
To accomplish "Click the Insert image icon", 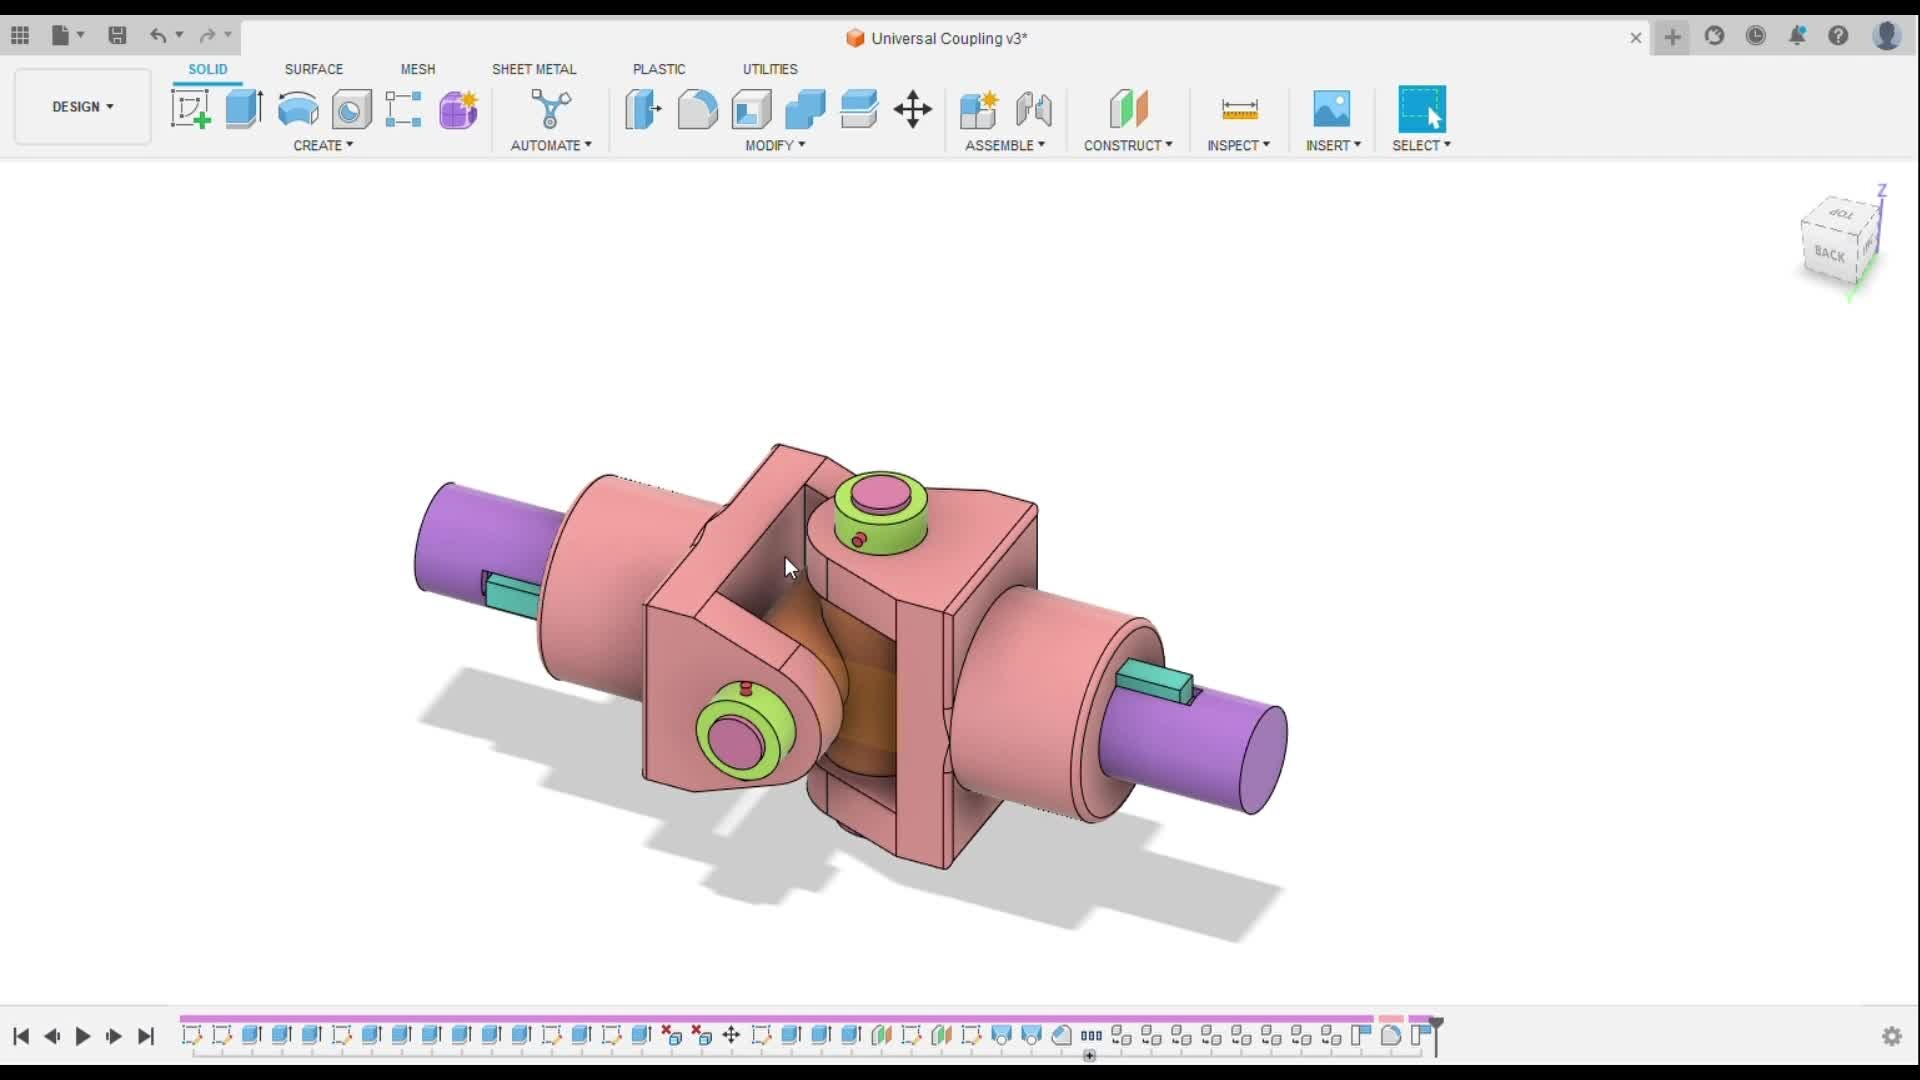I will tap(1331, 109).
